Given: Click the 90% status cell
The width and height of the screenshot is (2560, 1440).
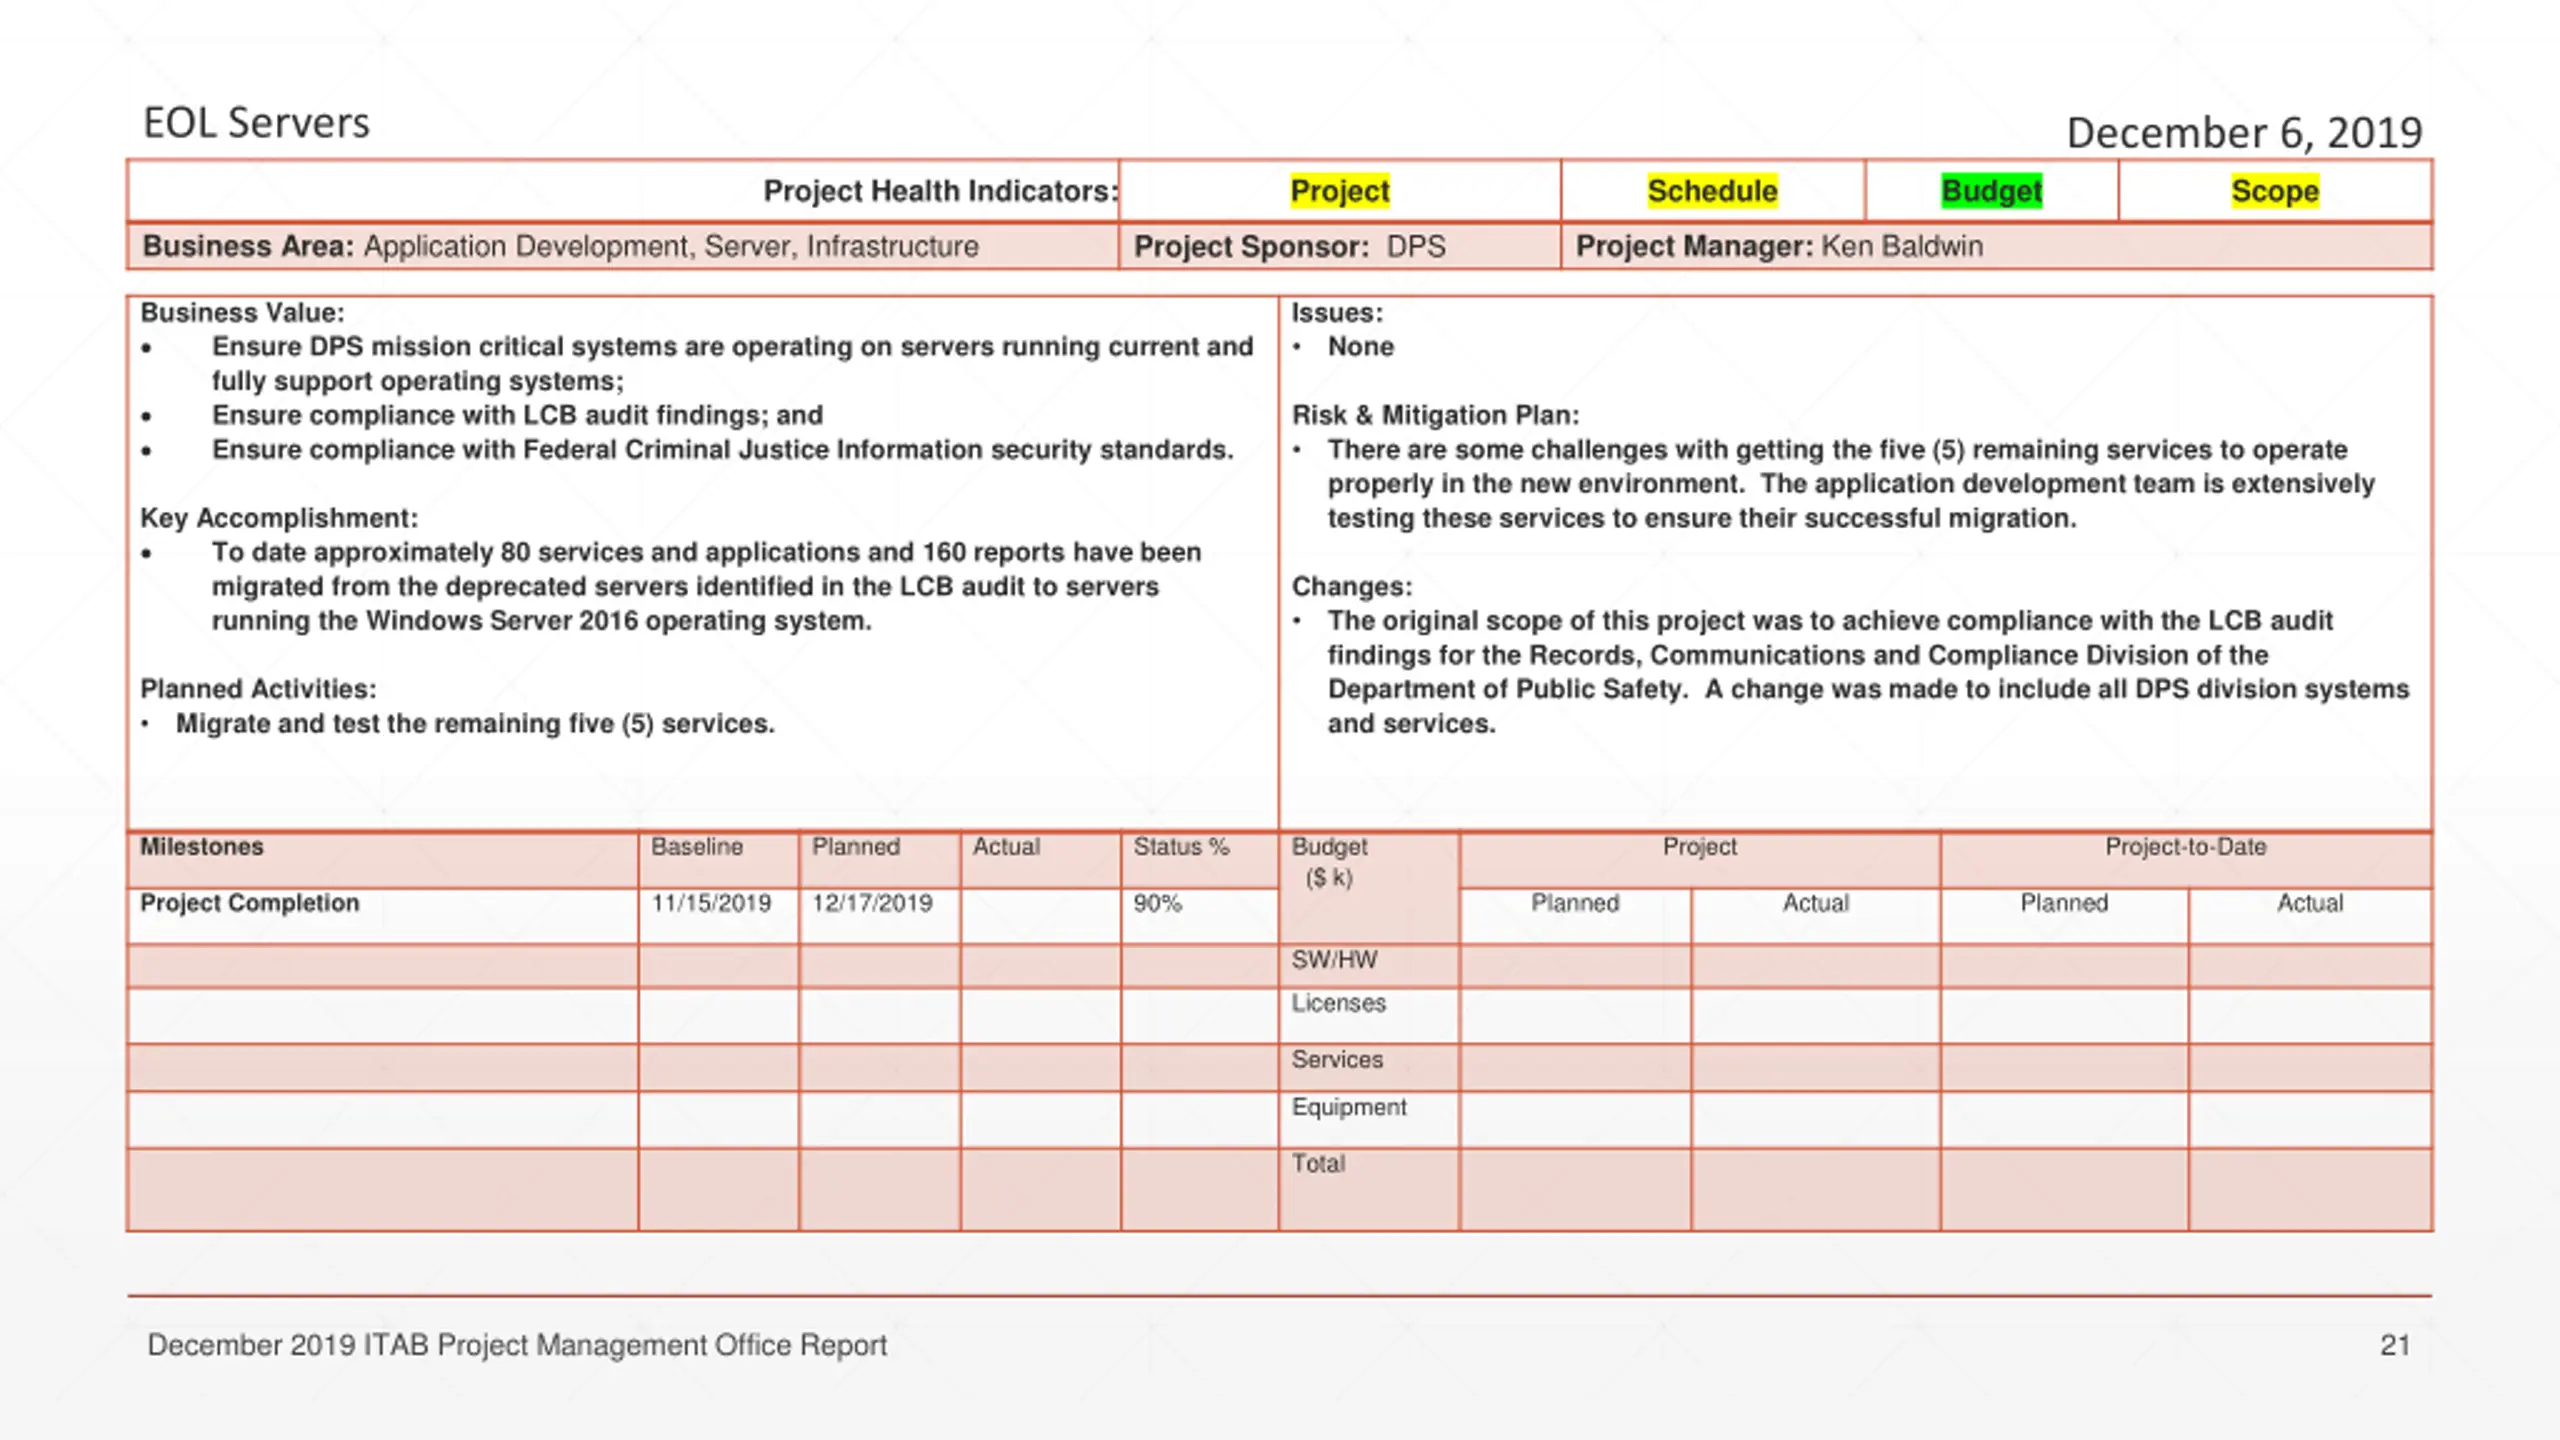Looking at the screenshot, I should [1199, 915].
